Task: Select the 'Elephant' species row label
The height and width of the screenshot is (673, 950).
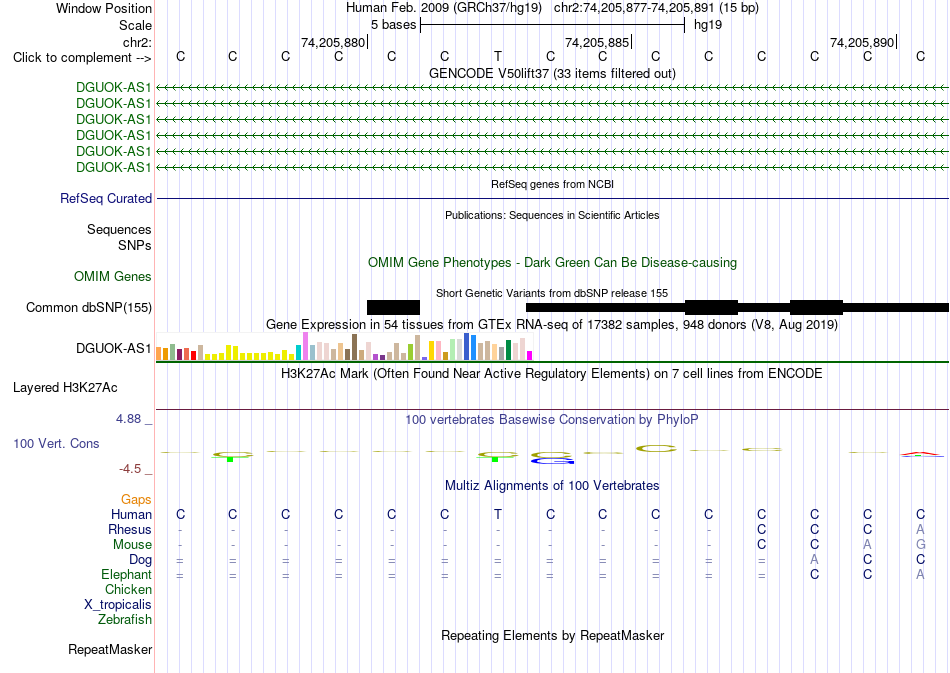Action: [126, 574]
